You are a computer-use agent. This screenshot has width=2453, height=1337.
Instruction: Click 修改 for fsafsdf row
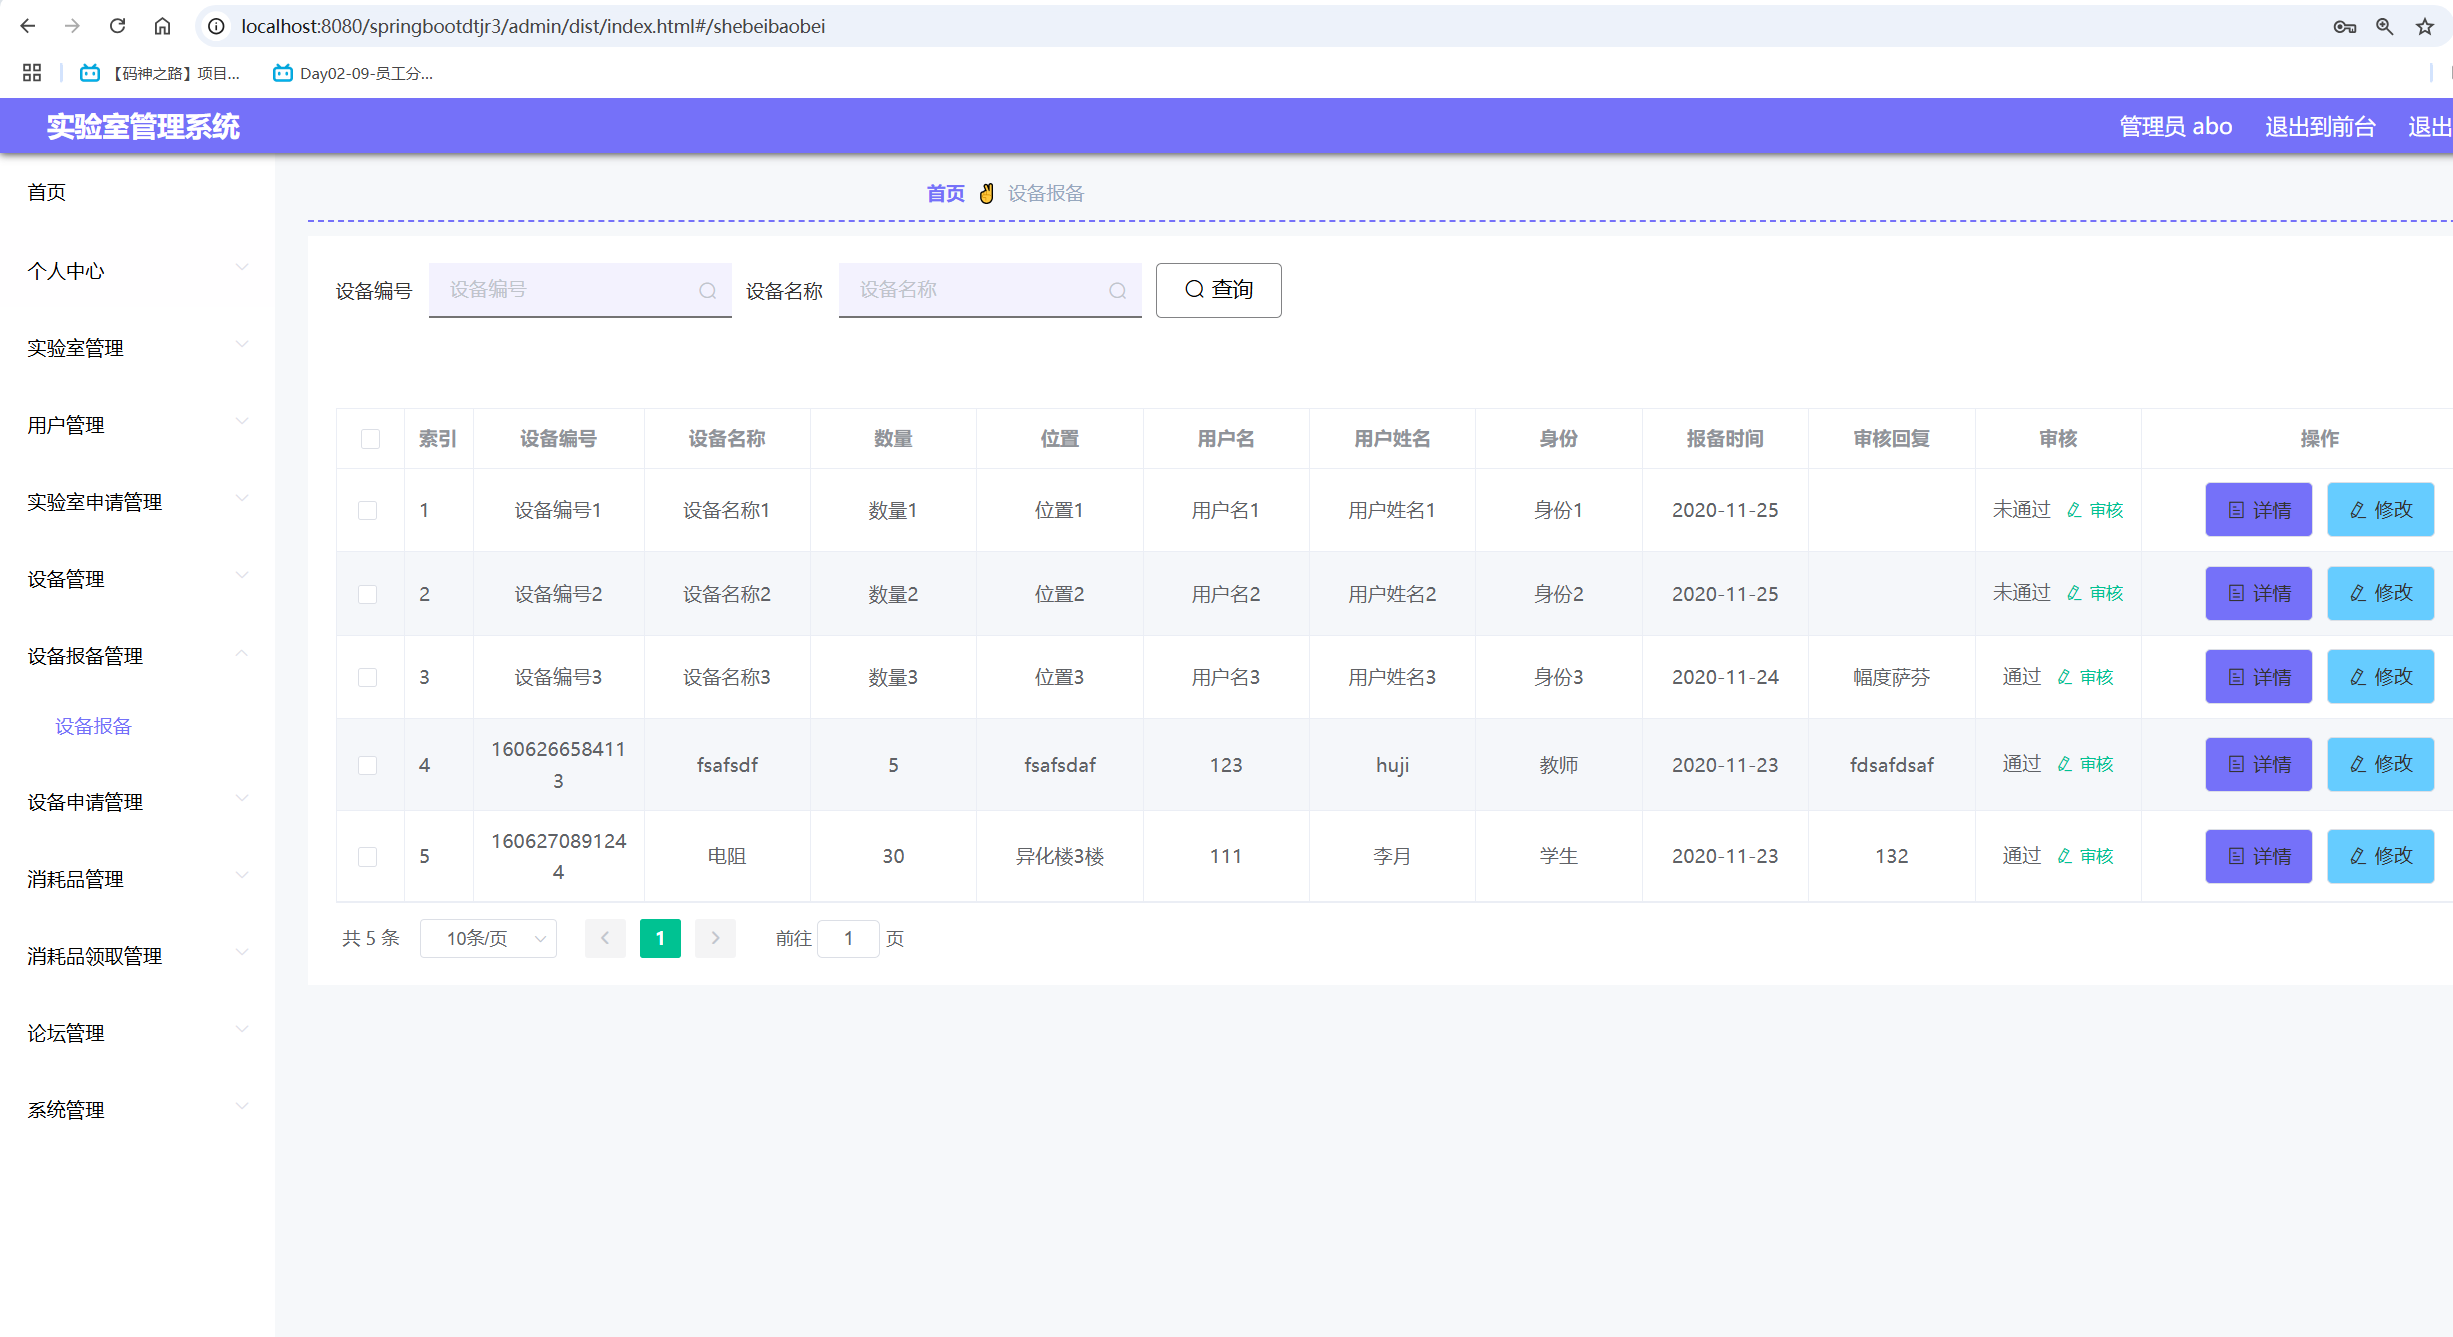coord(2381,764)
